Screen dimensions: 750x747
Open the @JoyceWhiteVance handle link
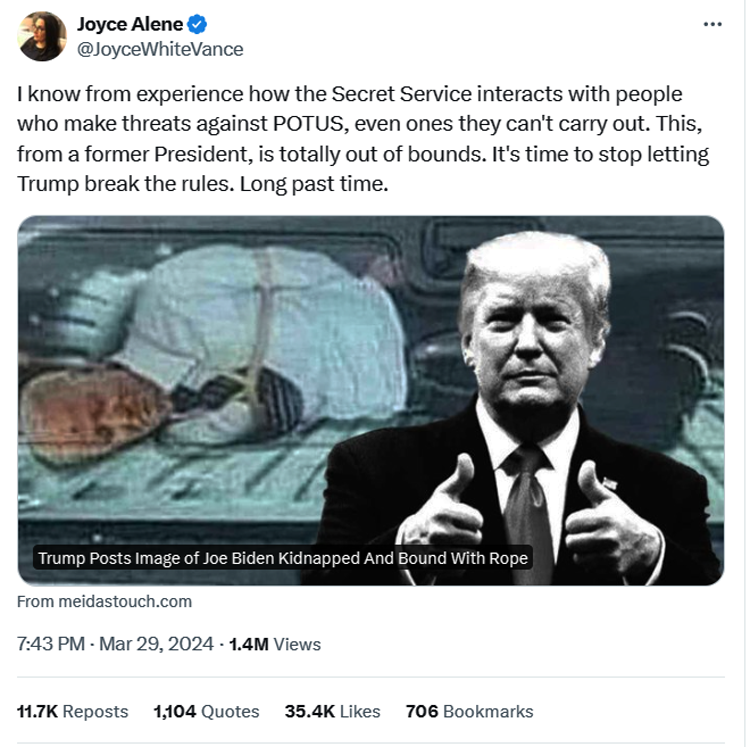coord(160,49)
